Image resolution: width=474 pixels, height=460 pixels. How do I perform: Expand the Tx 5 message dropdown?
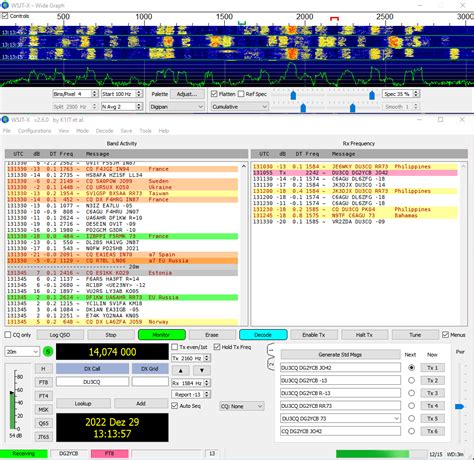396,418
